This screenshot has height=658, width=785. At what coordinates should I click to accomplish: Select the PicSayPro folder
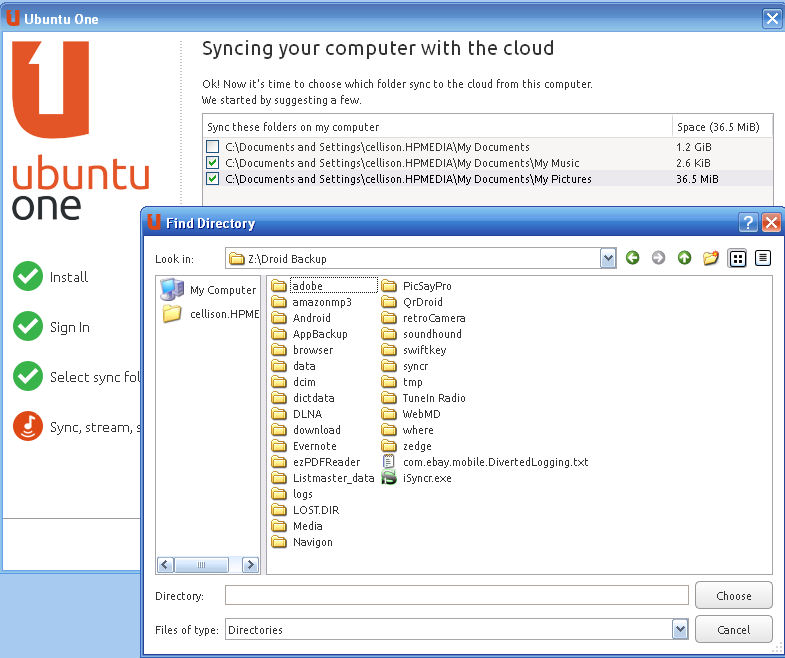coord(416,286)
